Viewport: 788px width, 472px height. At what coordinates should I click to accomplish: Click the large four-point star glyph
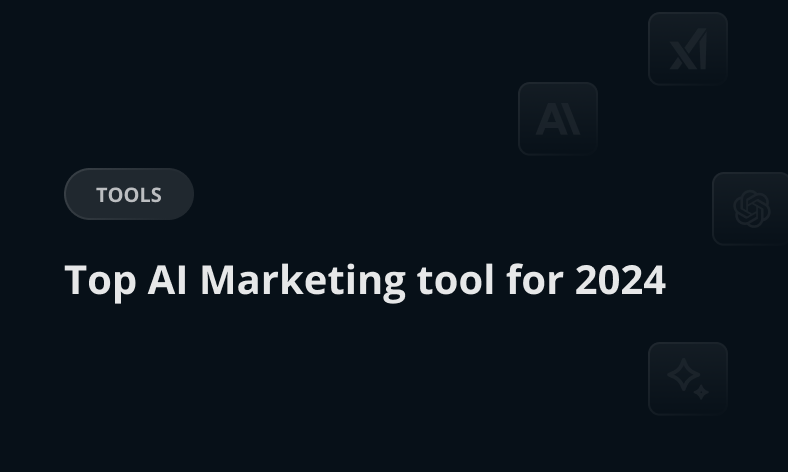pyautogui.click(x=684, y=375)
